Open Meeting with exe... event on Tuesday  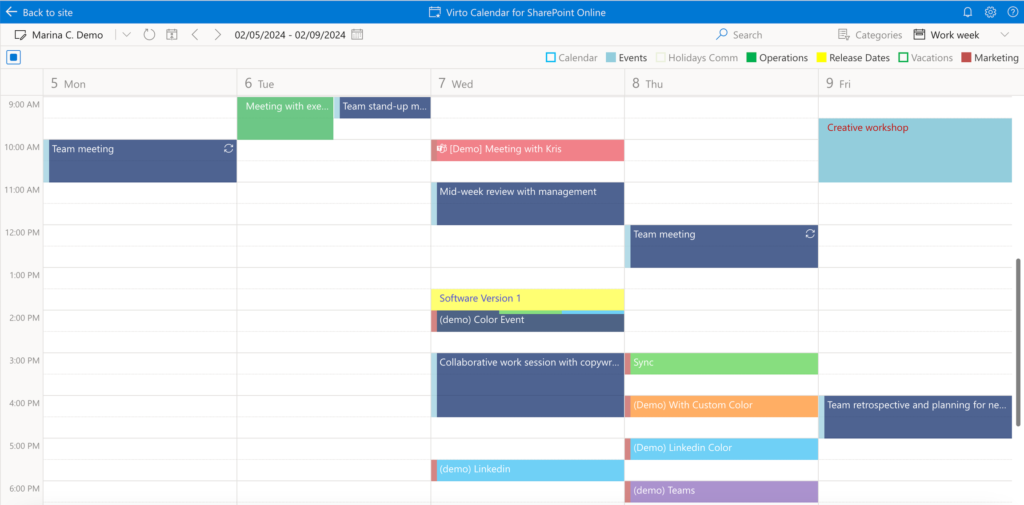point(285,118)
